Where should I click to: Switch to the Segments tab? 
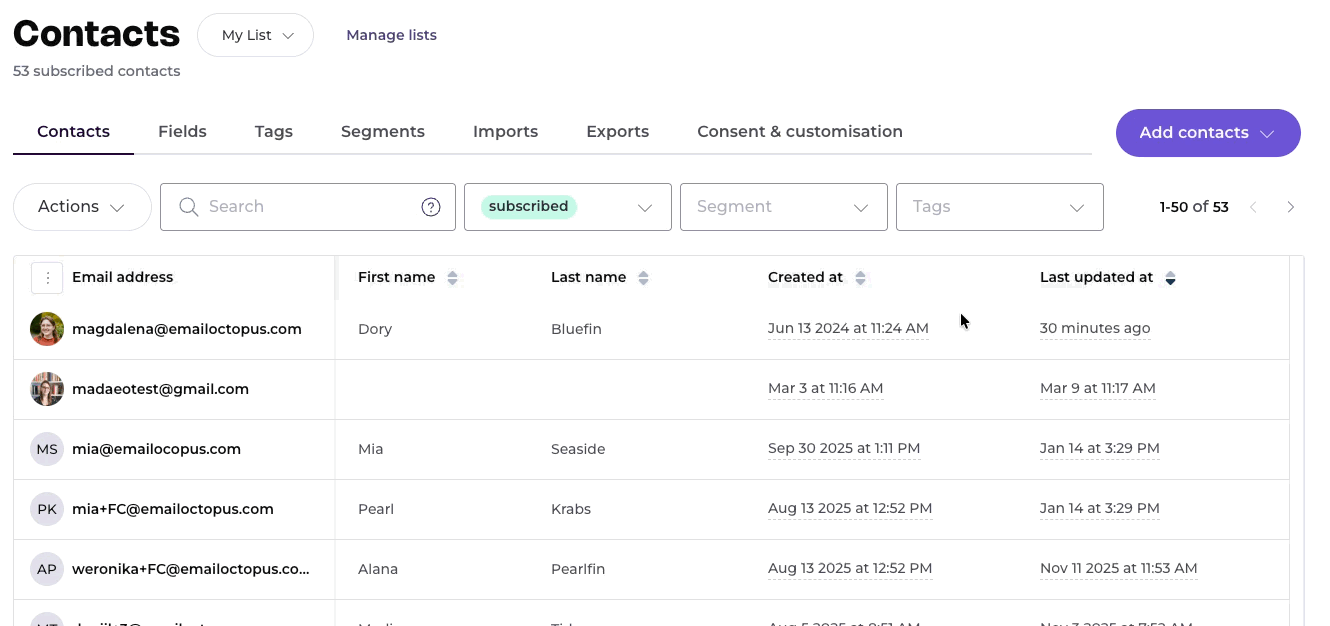click(383, 132)
